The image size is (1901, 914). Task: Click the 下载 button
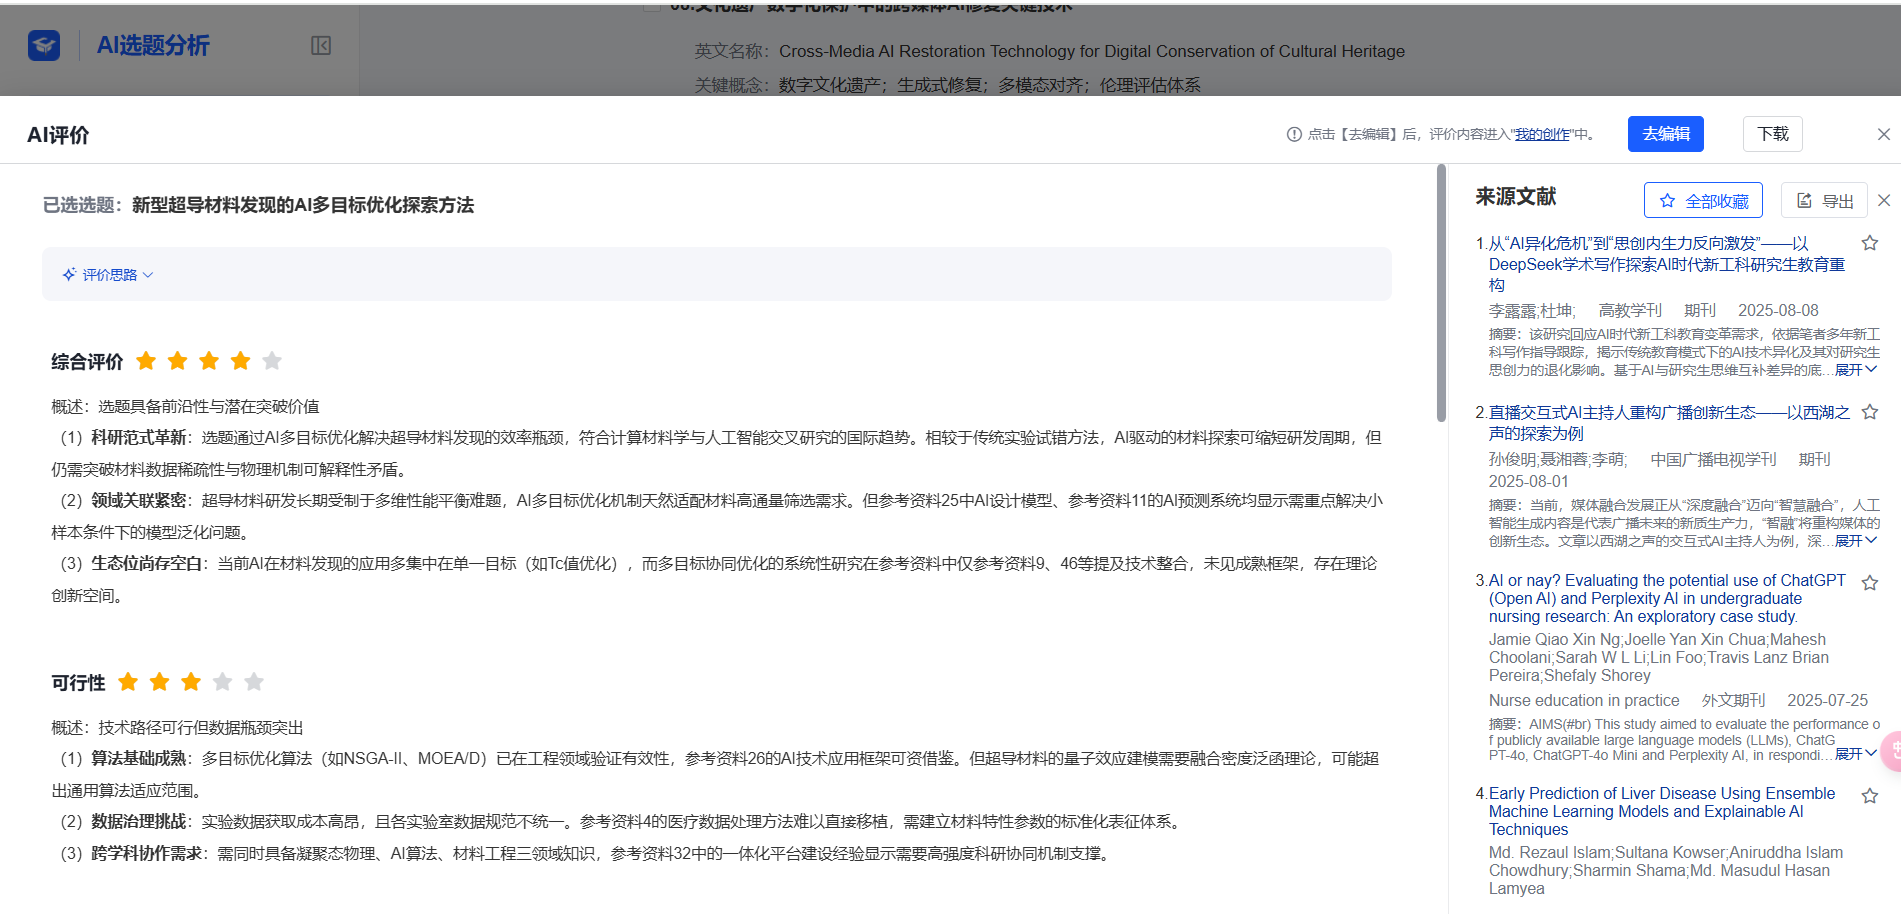(x=1772, y=134)
